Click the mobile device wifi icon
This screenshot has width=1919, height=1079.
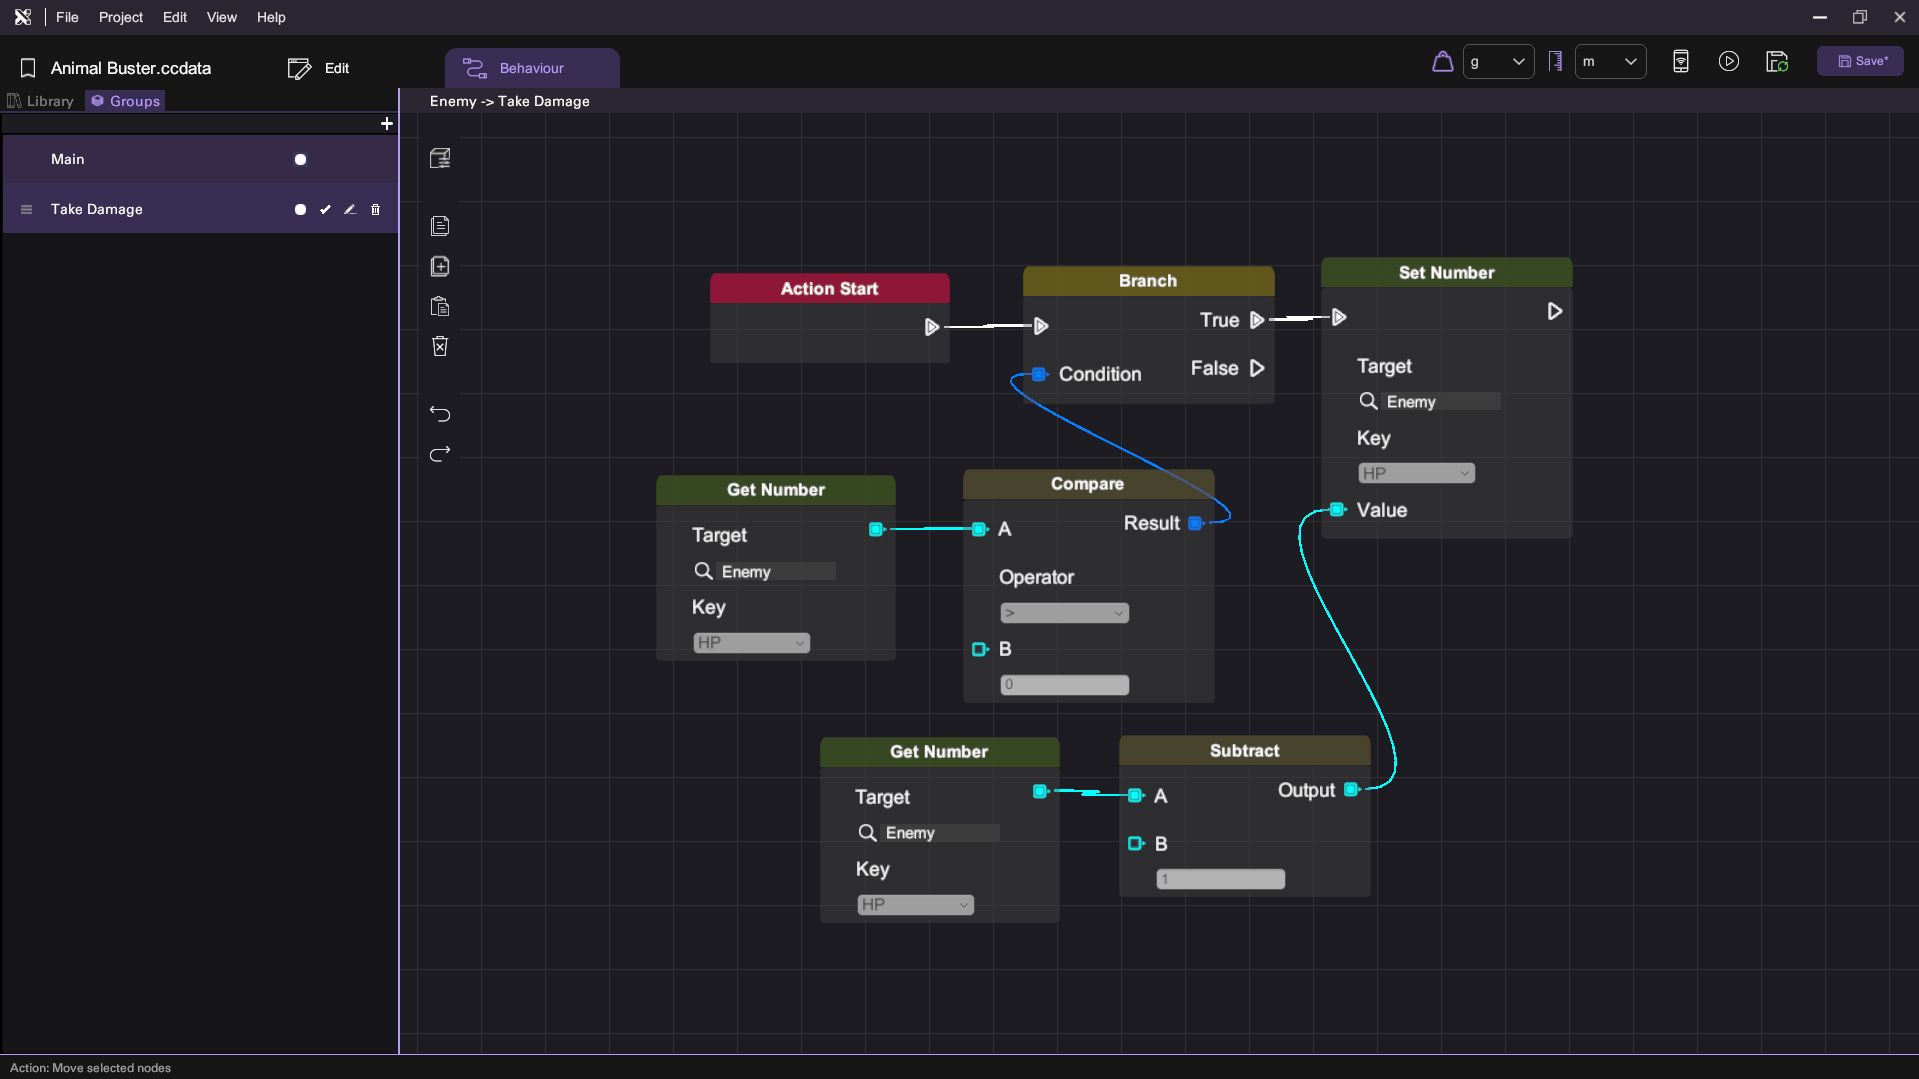click(x=1680, y=62)
